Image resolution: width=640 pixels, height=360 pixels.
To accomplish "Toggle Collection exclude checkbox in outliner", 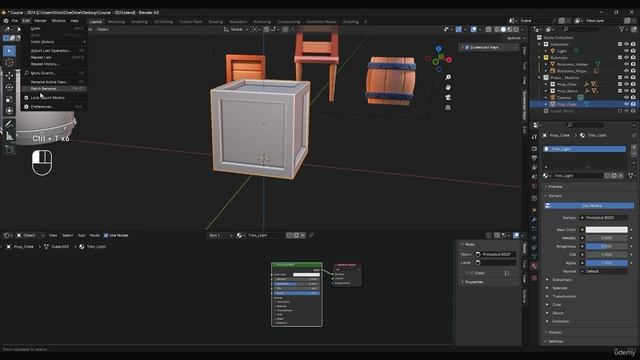I will 620,44.
